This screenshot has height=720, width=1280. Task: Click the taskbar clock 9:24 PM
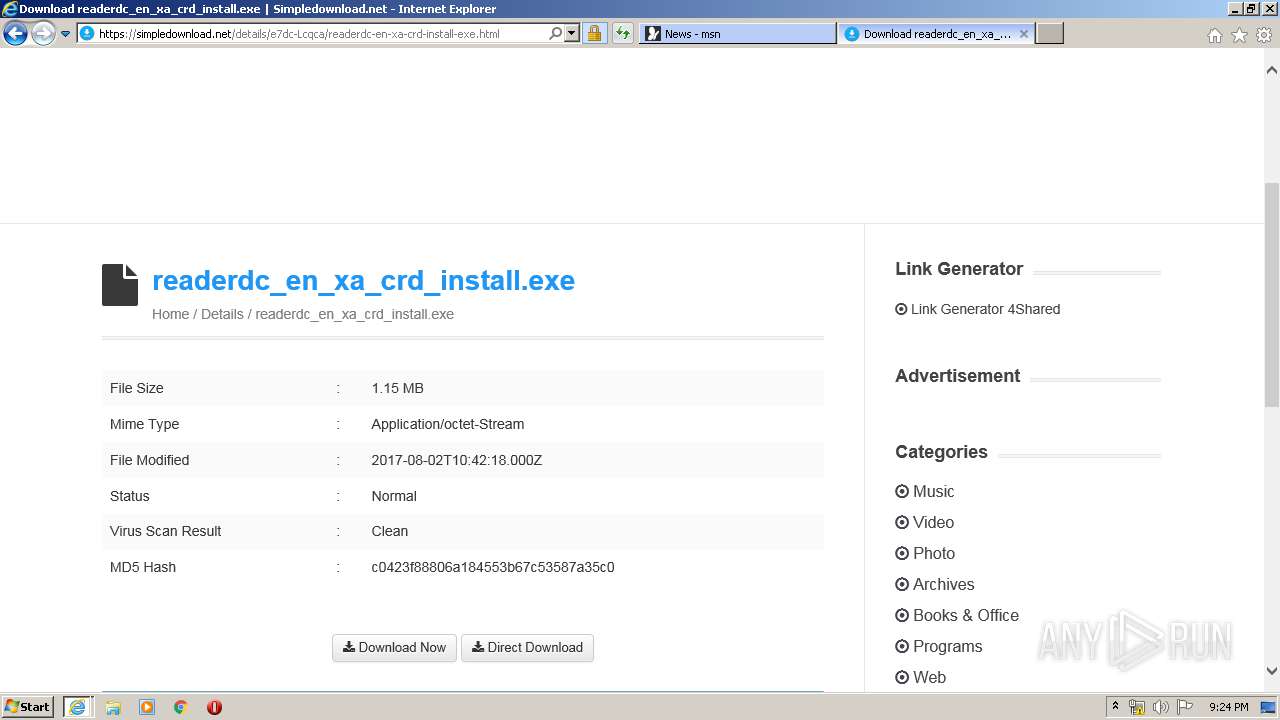(1228, 707)
